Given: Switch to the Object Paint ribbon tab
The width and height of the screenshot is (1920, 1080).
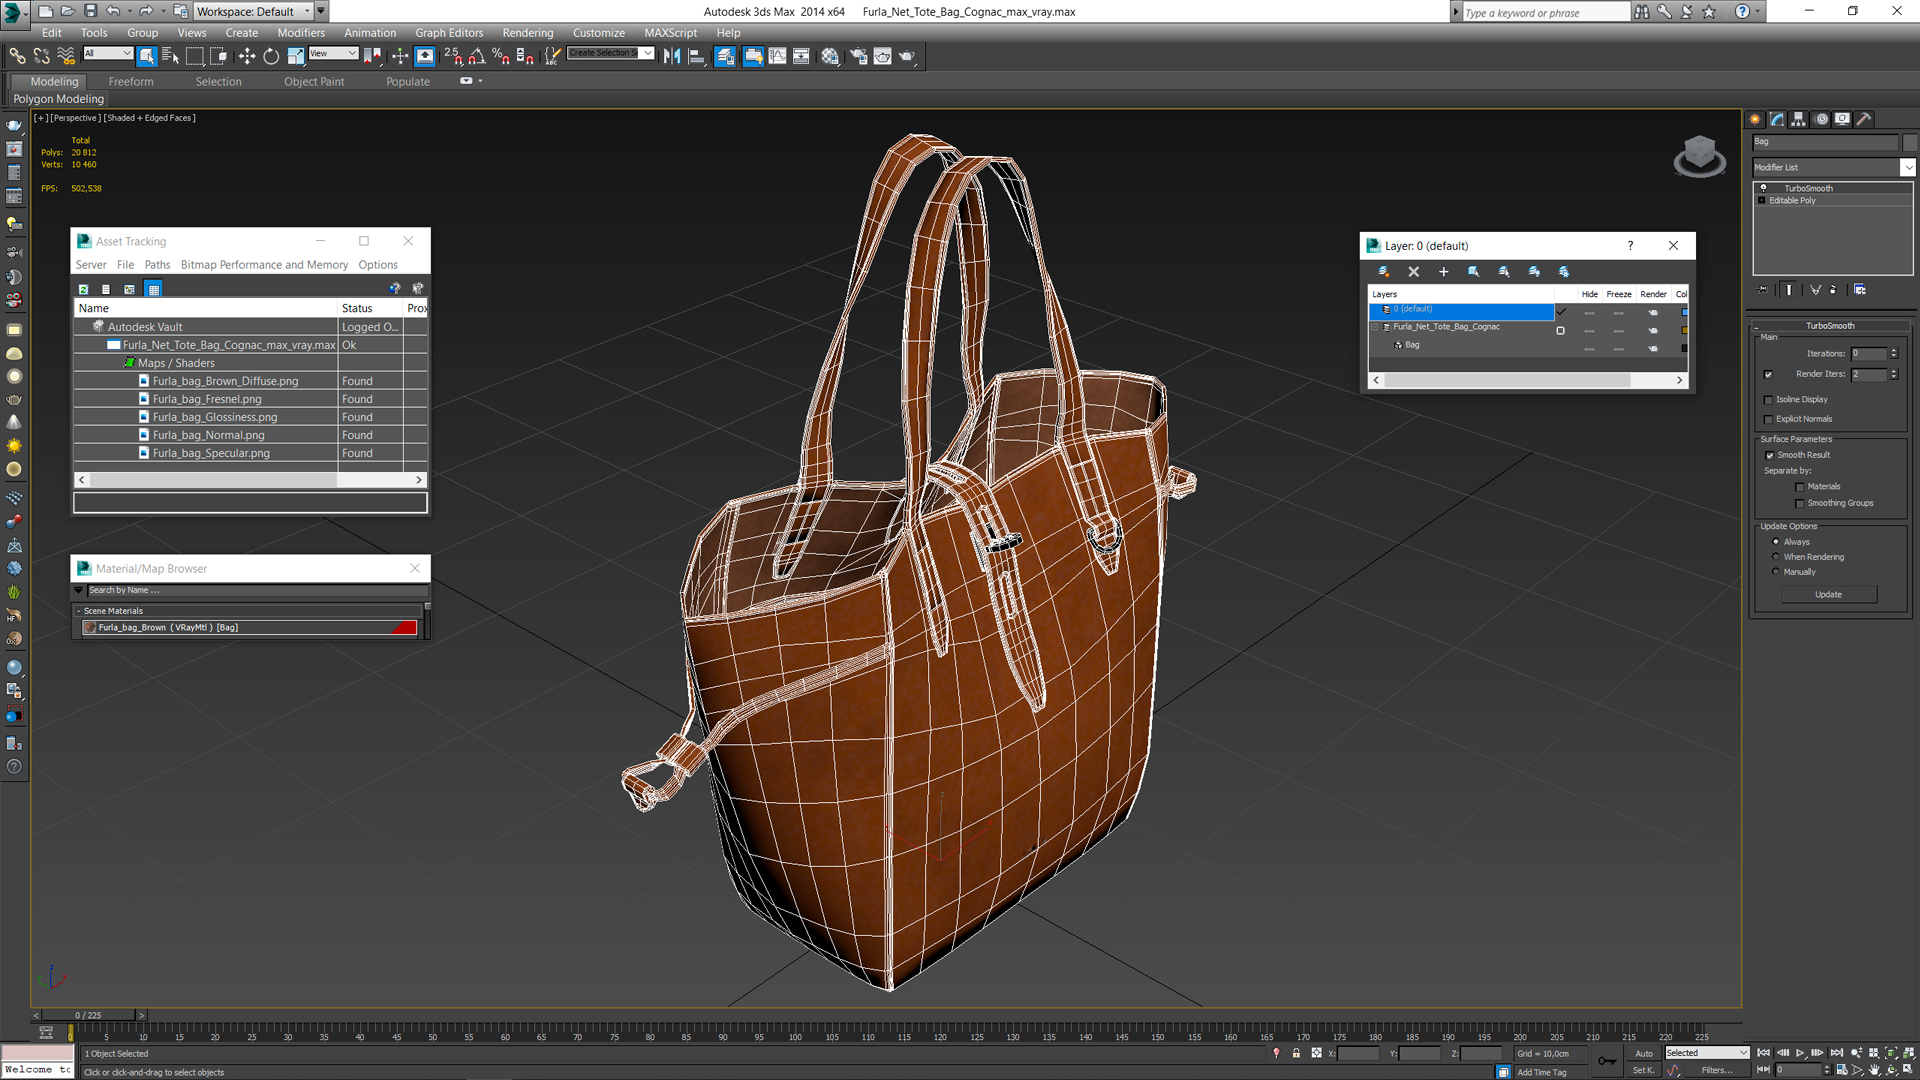Looking at the screenshot, I should pos(314,82).
